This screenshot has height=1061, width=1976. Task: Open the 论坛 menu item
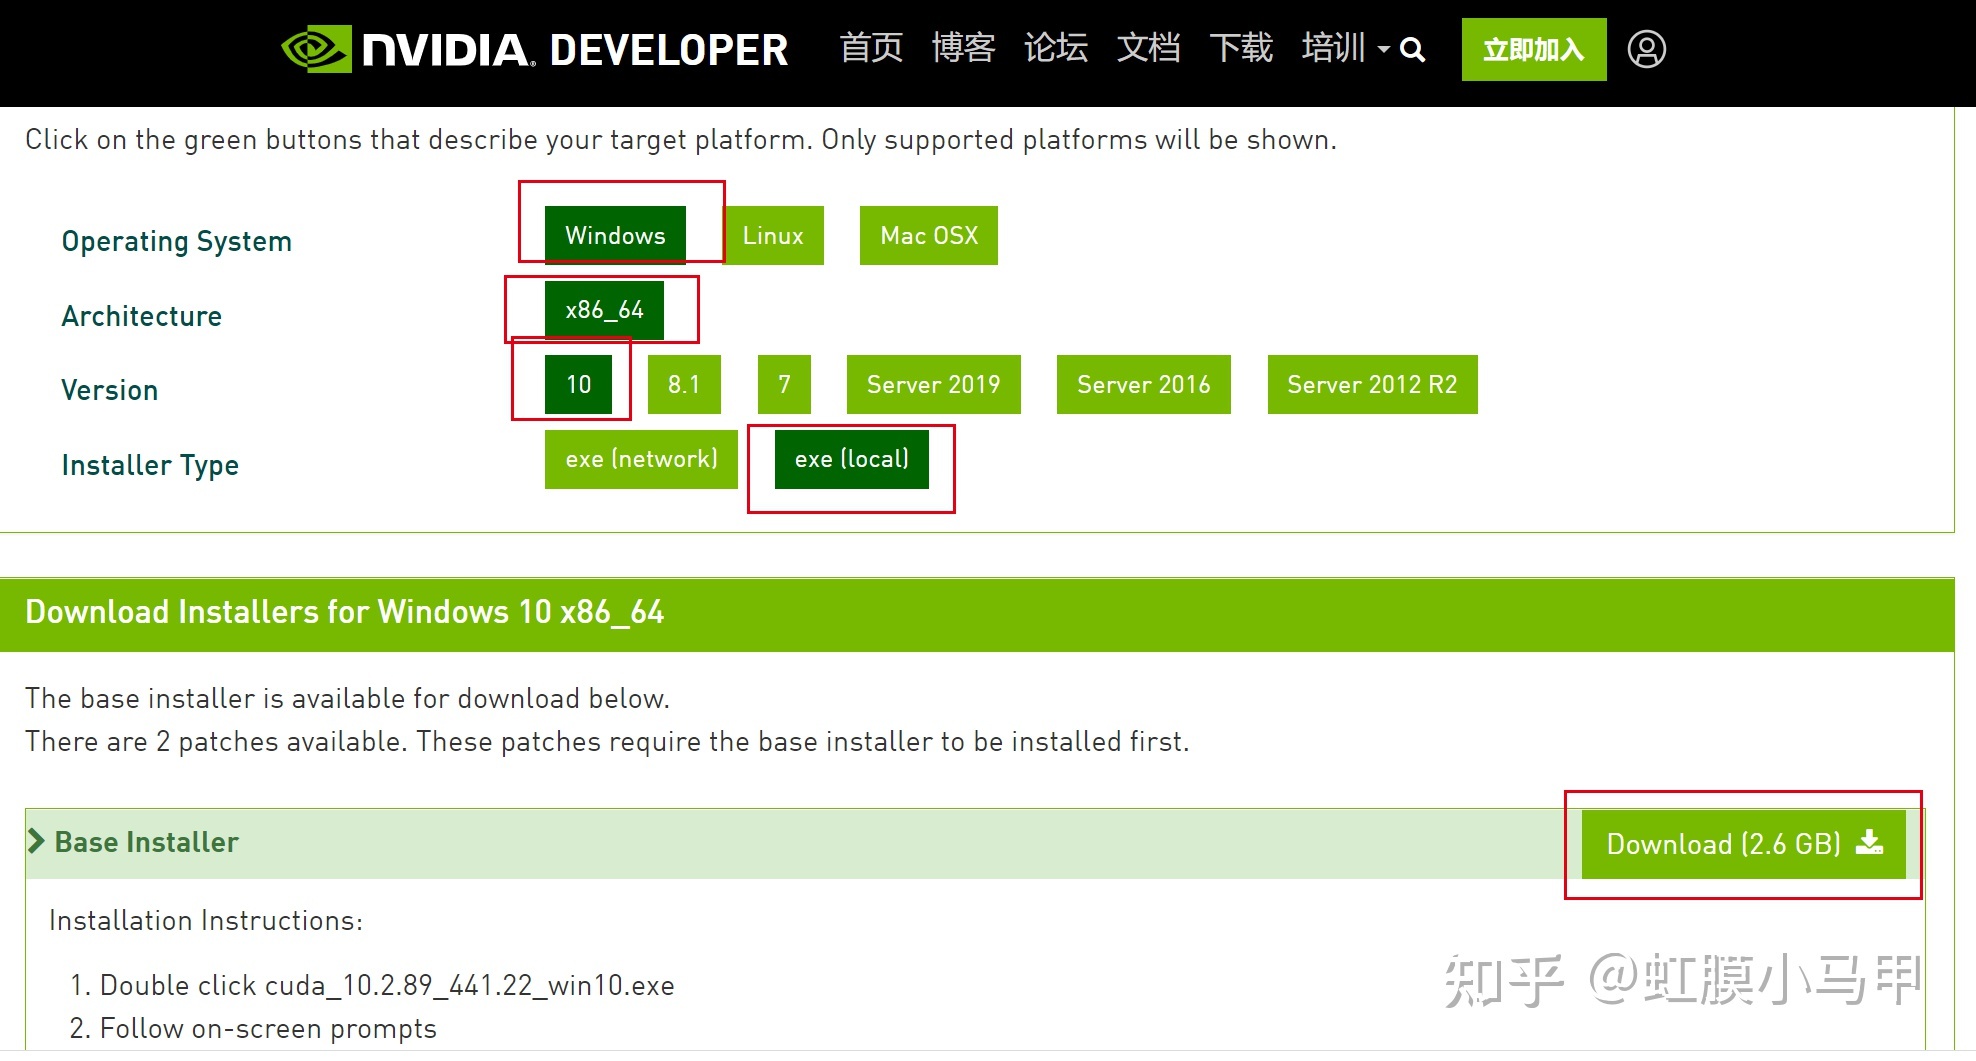pyautogui.click(x=1056, y=48)
